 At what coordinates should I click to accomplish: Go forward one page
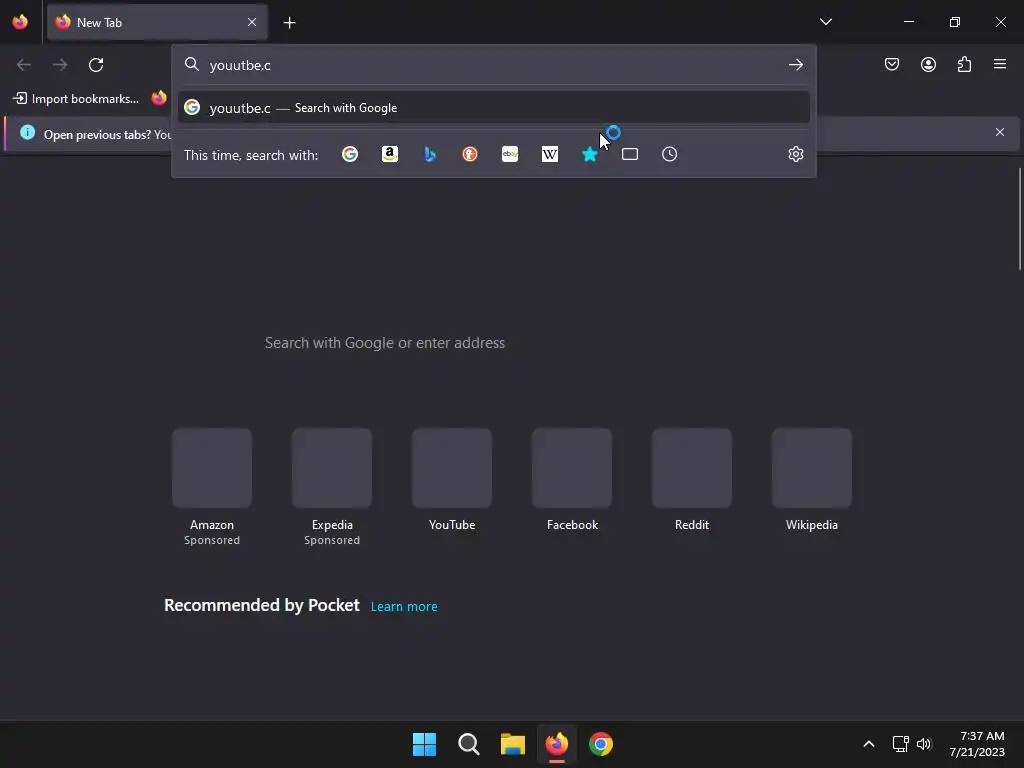point(60,65)
